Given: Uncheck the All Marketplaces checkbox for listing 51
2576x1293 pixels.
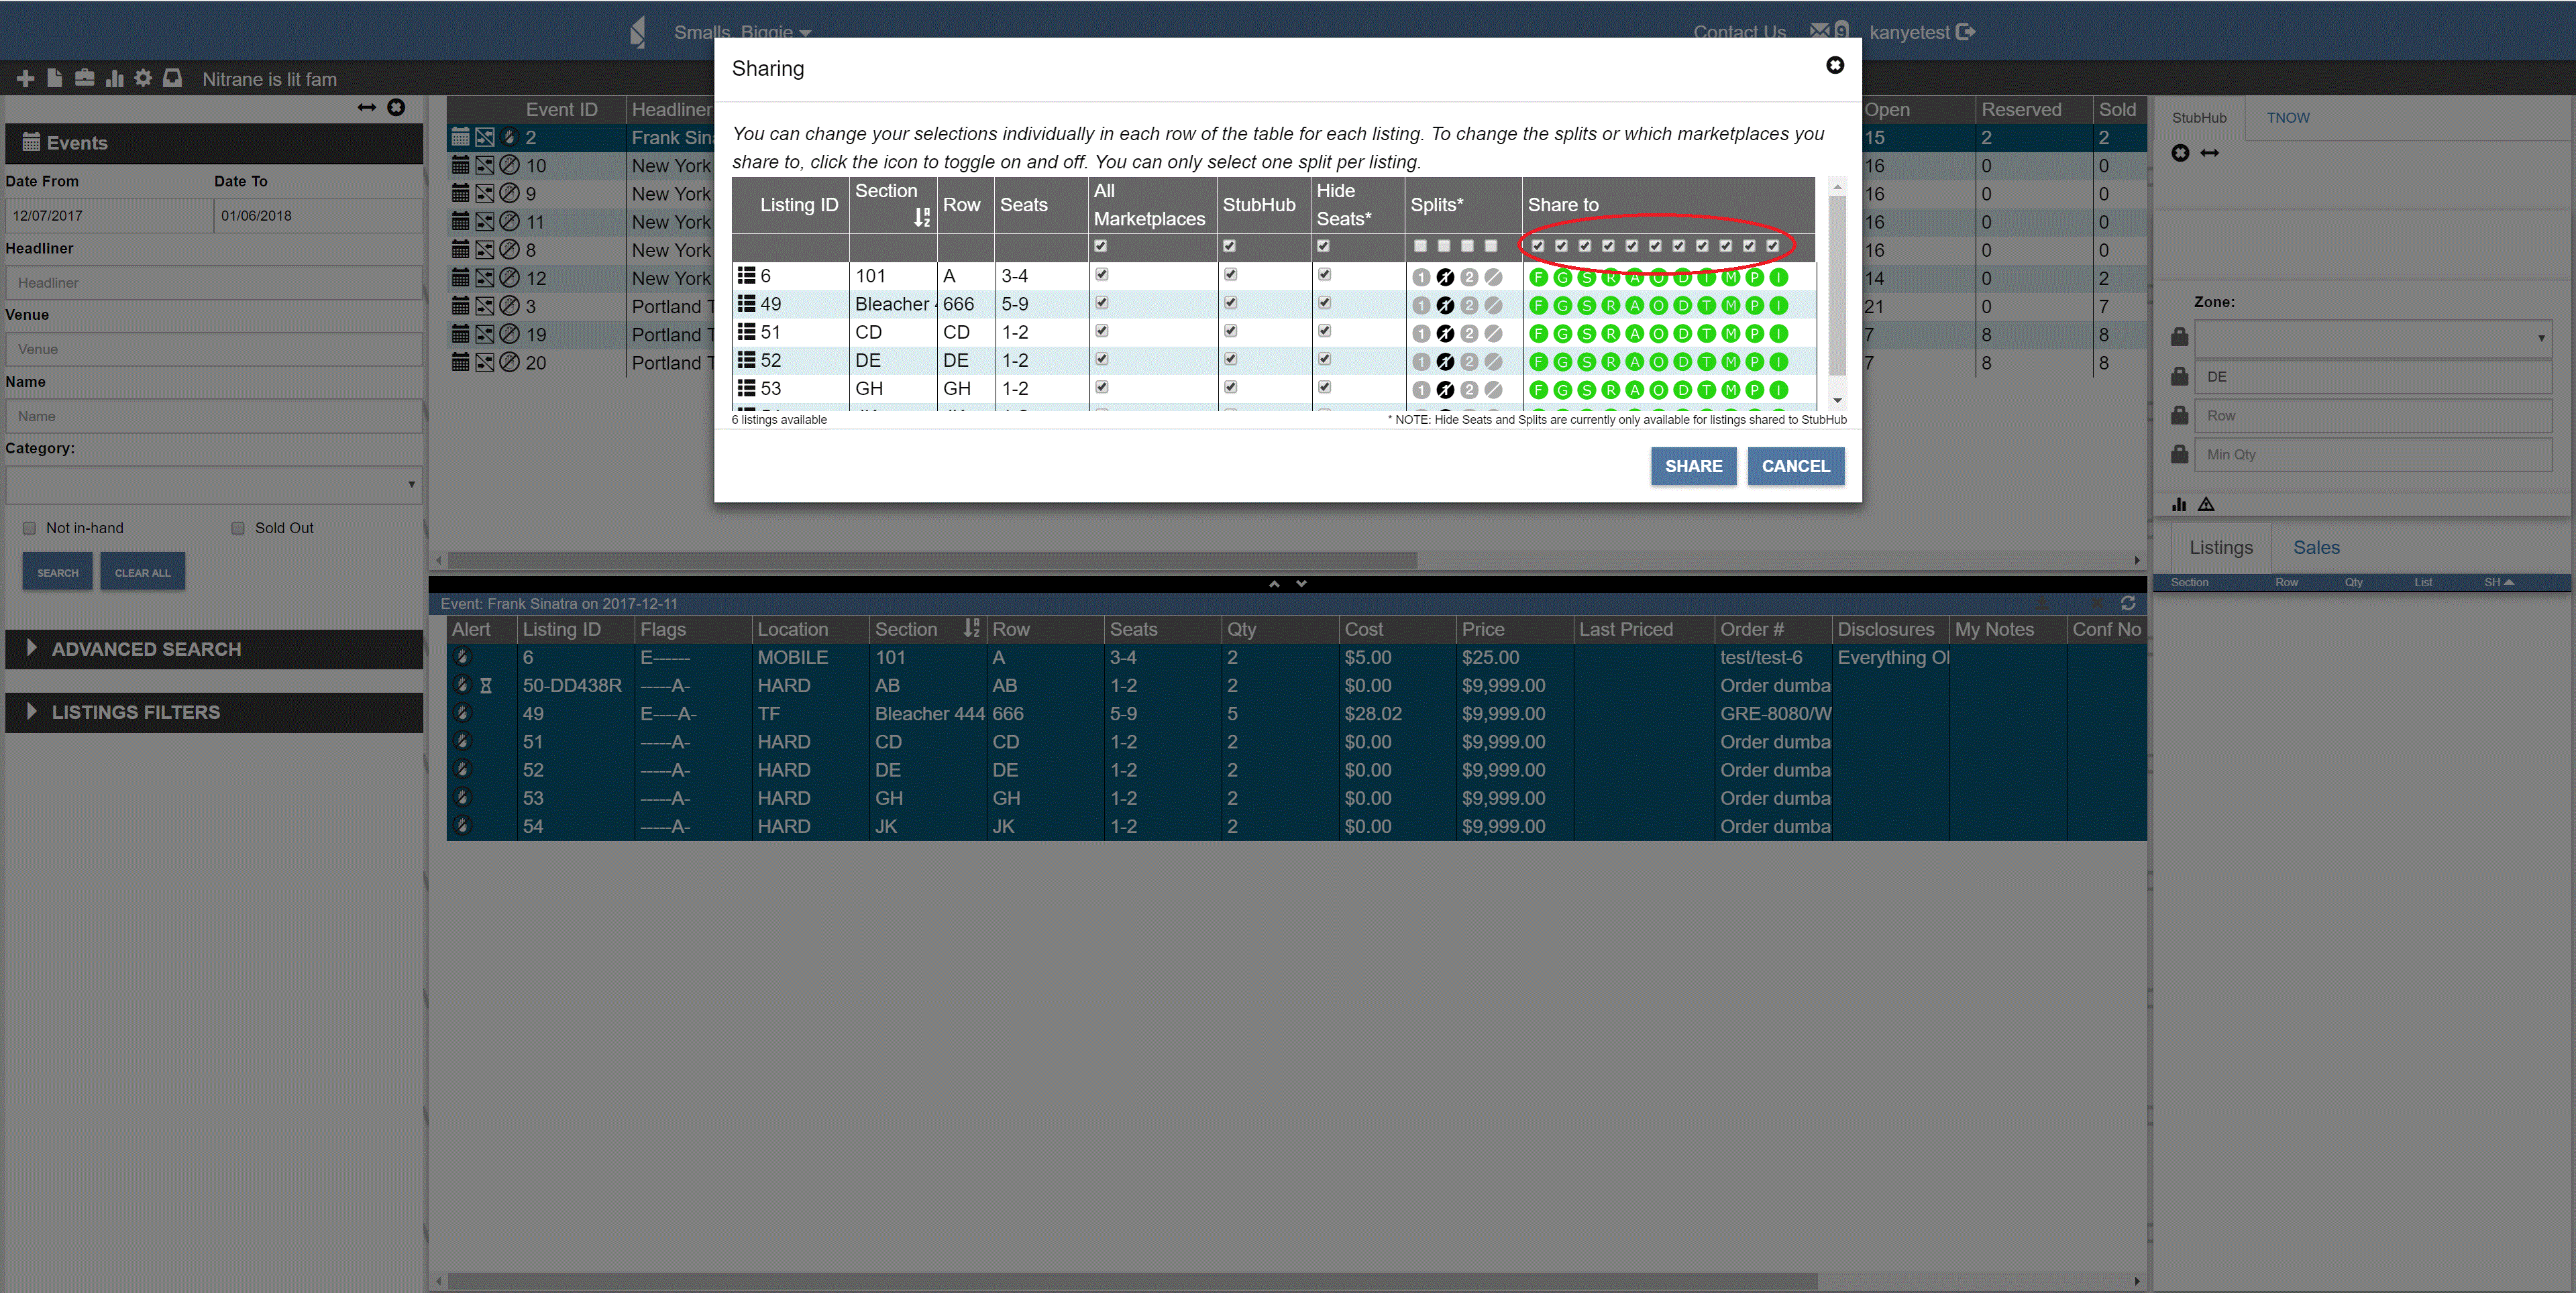Looking at the screenshot, I should [x=1101, y=331].
